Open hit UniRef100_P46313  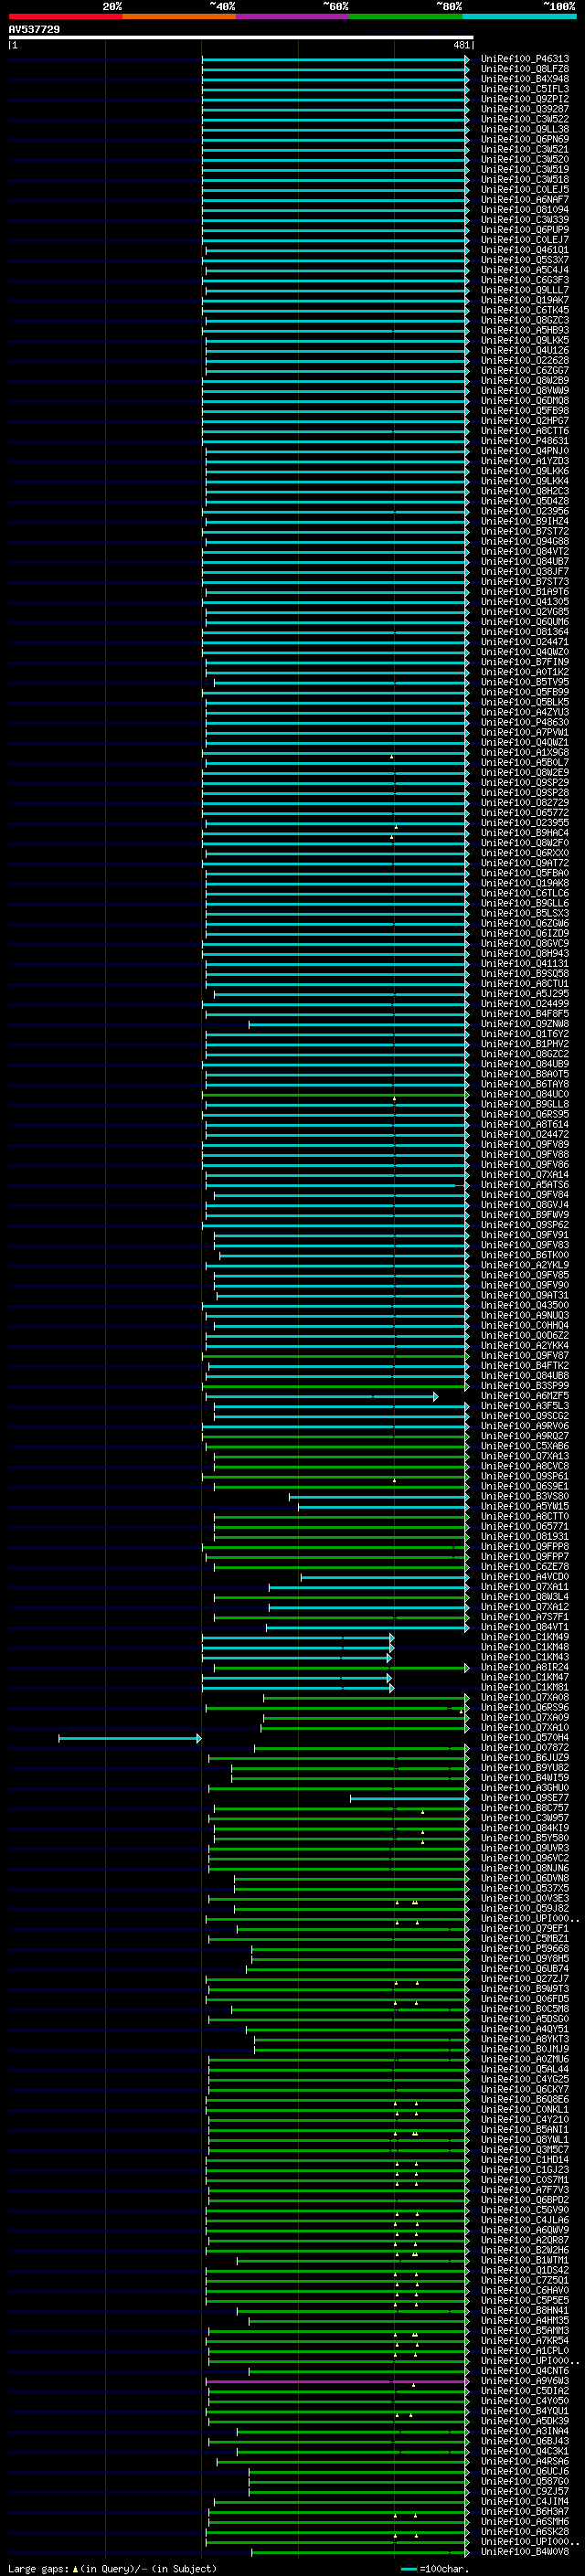(525, 59)
